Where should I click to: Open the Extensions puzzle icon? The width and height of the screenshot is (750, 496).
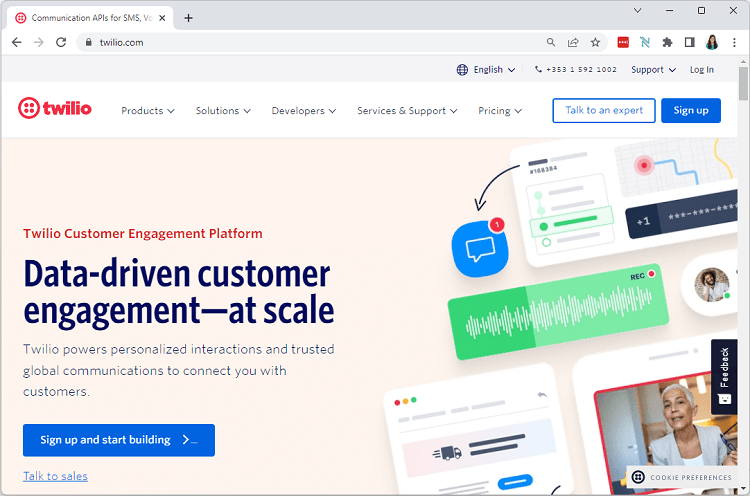pyautogui.click(x=667, y=42)
